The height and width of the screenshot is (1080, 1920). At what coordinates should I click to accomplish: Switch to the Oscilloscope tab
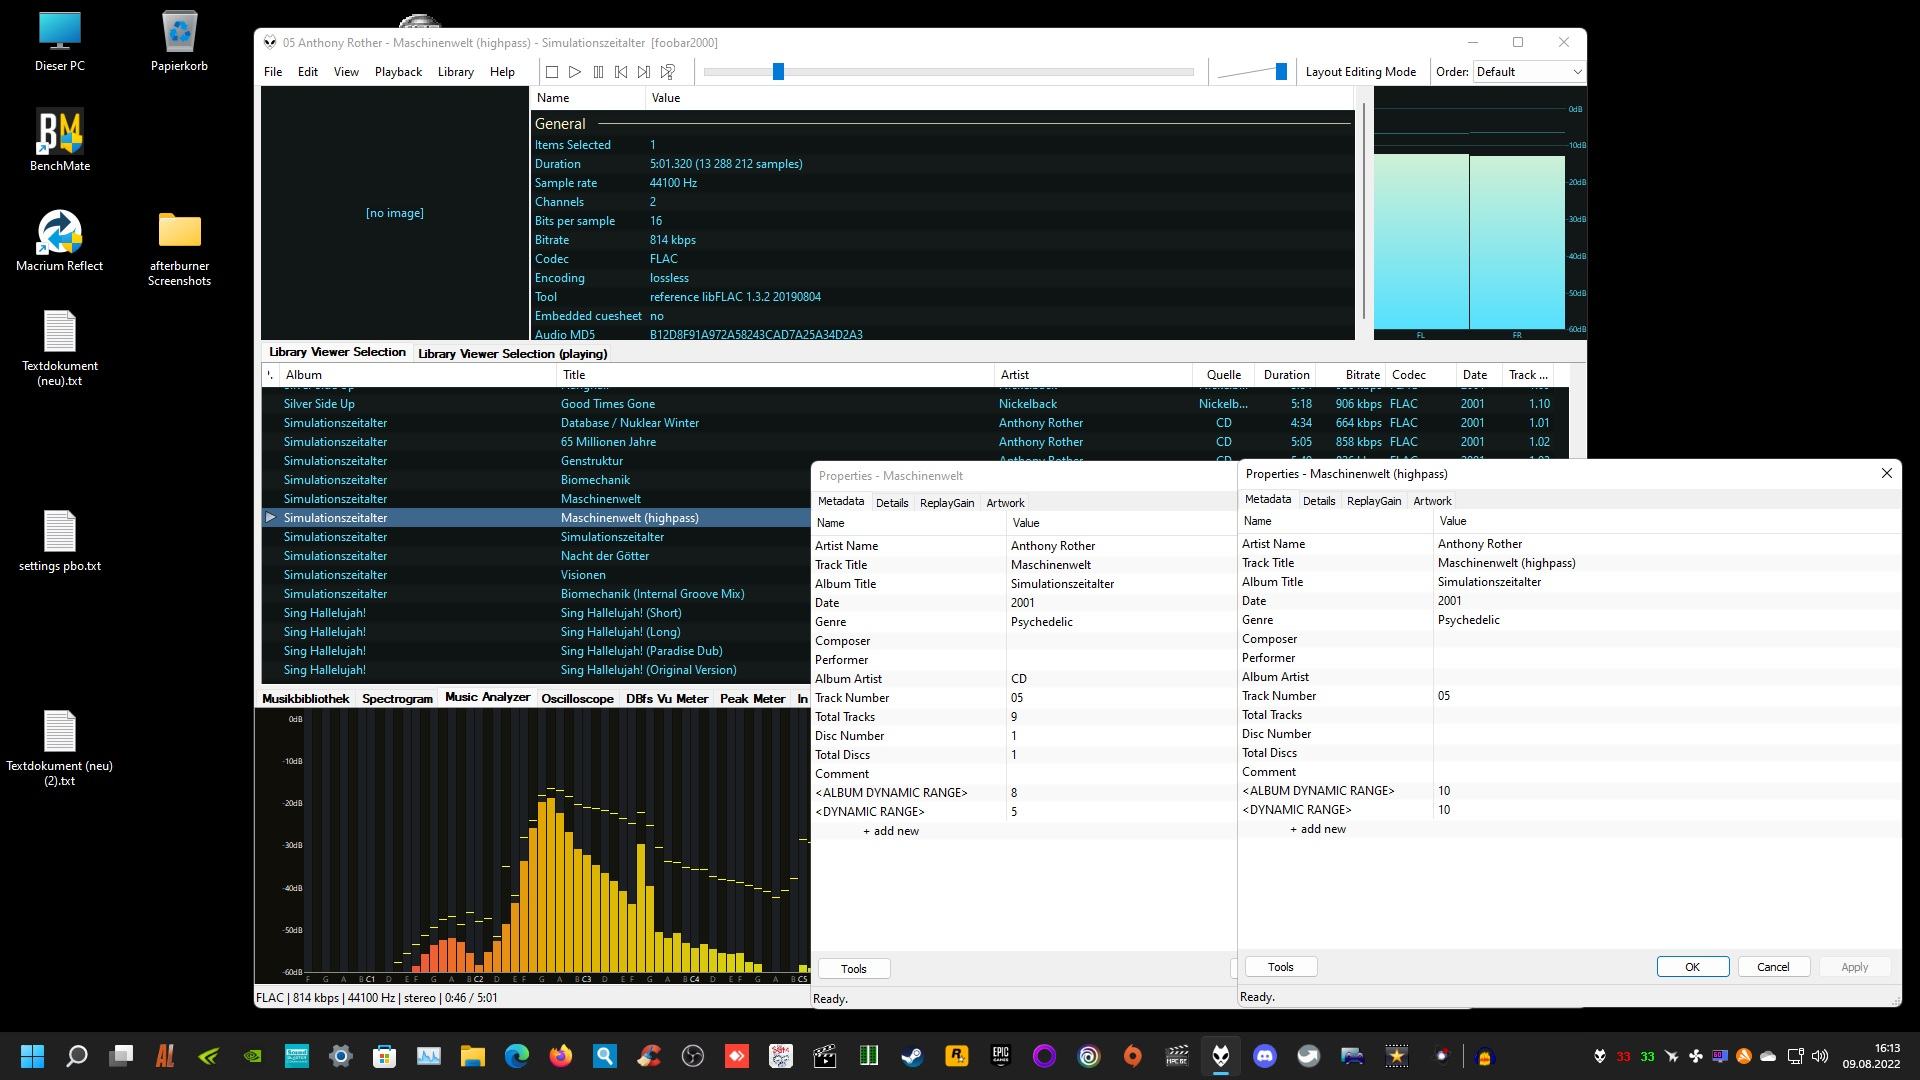click(577, 698)
